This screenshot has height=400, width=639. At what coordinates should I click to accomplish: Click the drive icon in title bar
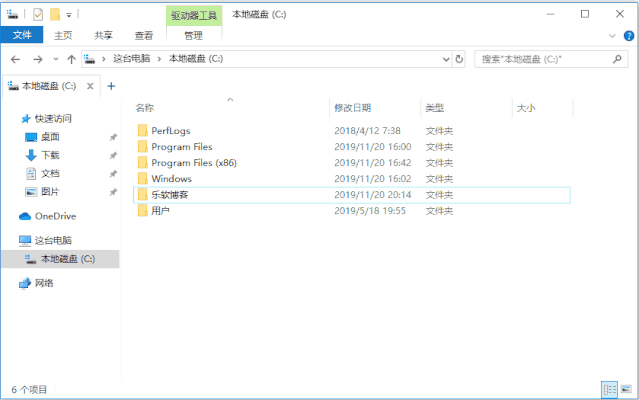click(12, 15)
